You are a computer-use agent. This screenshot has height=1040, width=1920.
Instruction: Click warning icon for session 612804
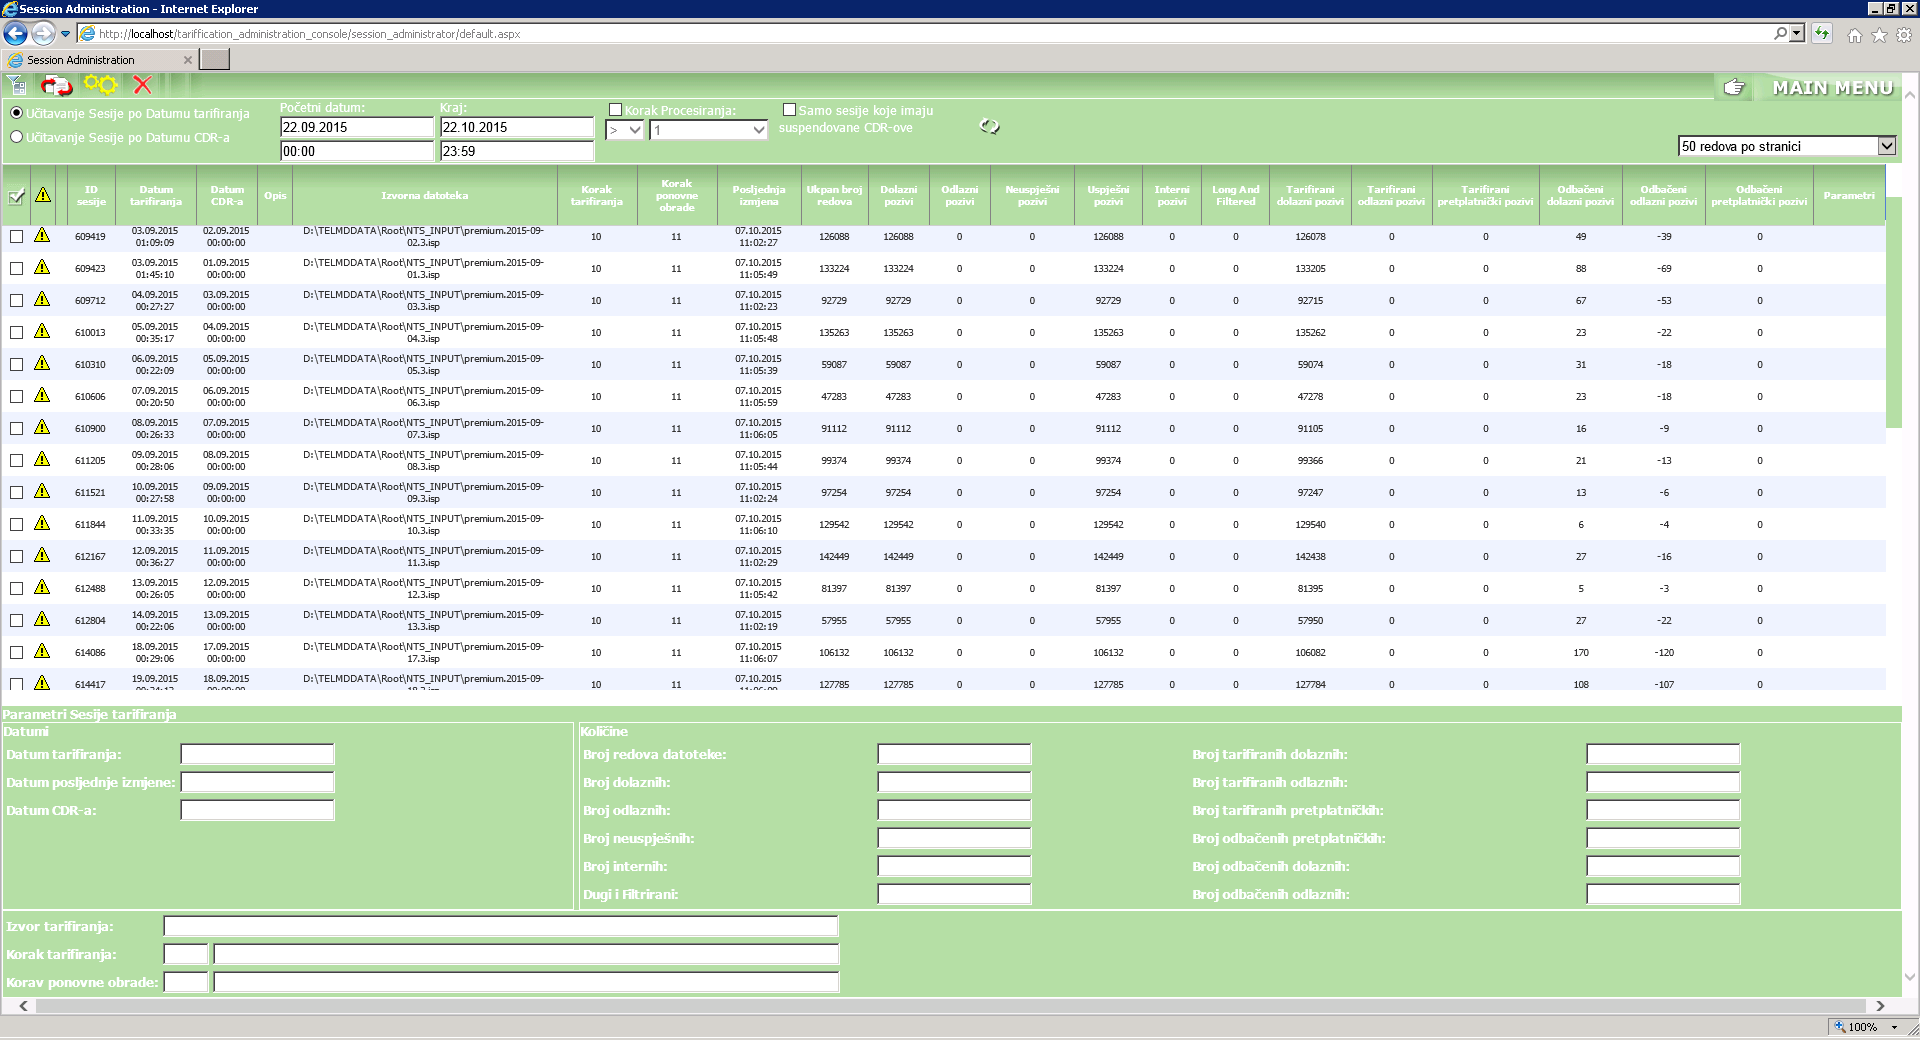42,619
